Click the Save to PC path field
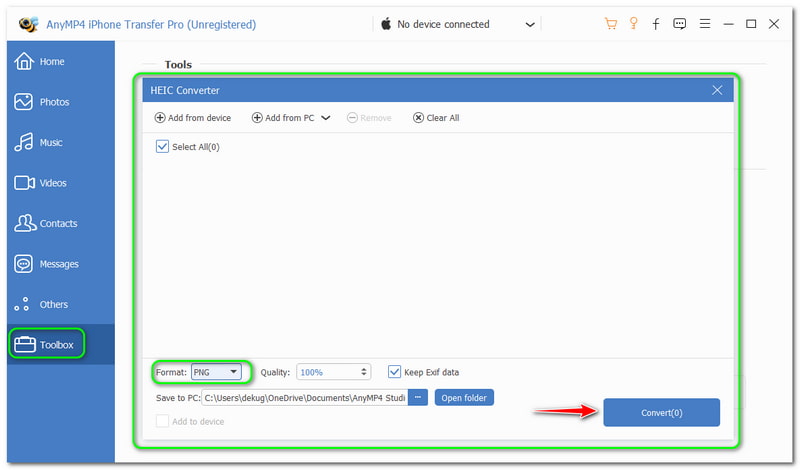Image resolution: width=800 pixels, height=470 pixels. click(305, 398)
